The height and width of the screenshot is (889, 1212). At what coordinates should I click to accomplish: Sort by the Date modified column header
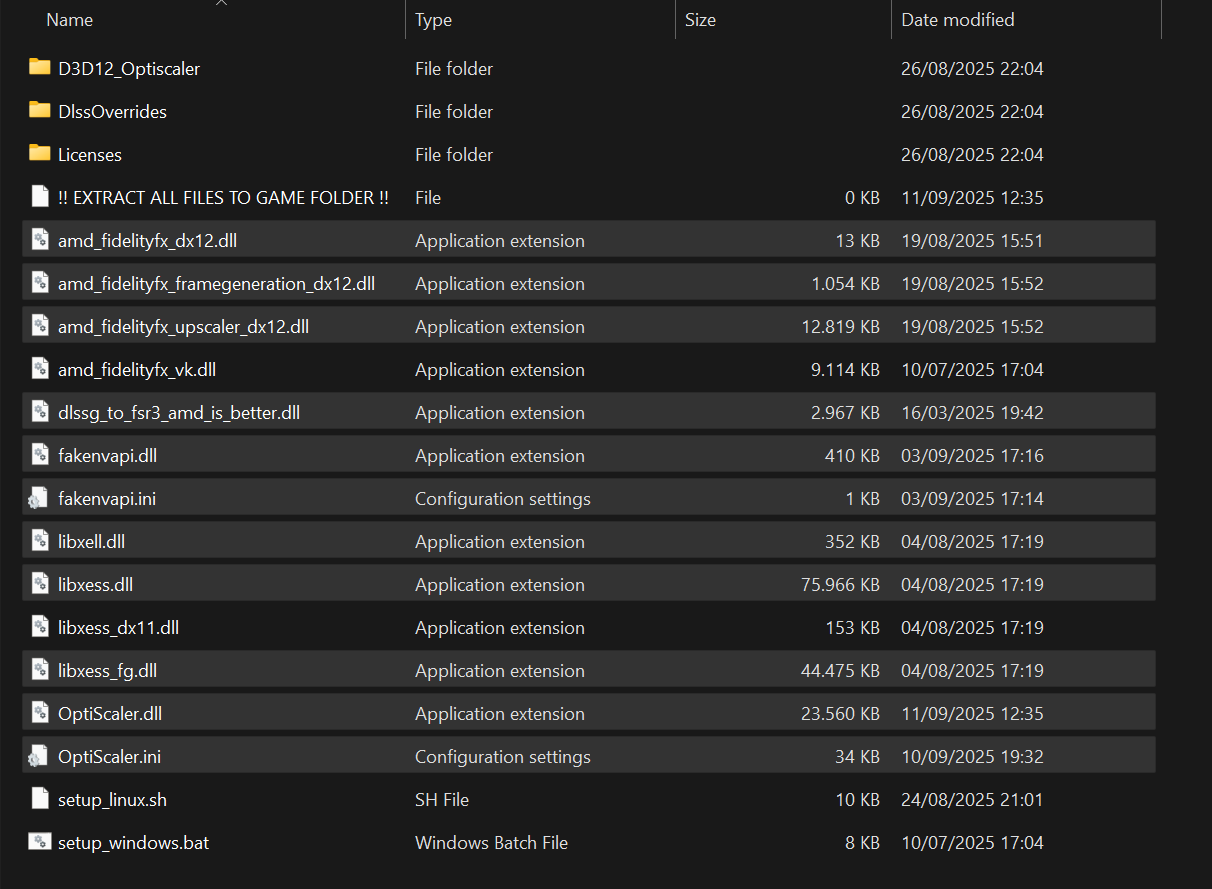(957, 20)
